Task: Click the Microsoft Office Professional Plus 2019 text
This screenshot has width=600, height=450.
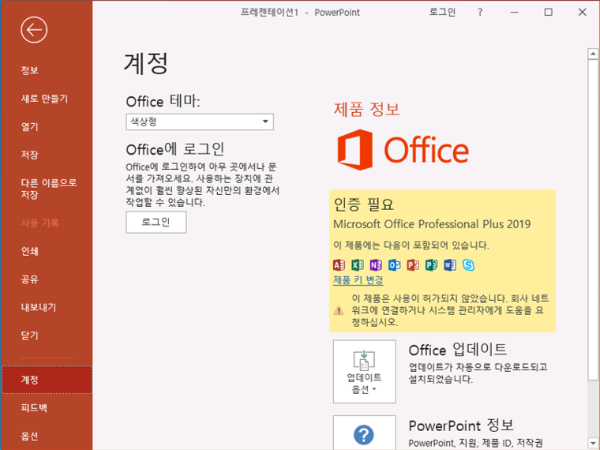Action: 432,224
